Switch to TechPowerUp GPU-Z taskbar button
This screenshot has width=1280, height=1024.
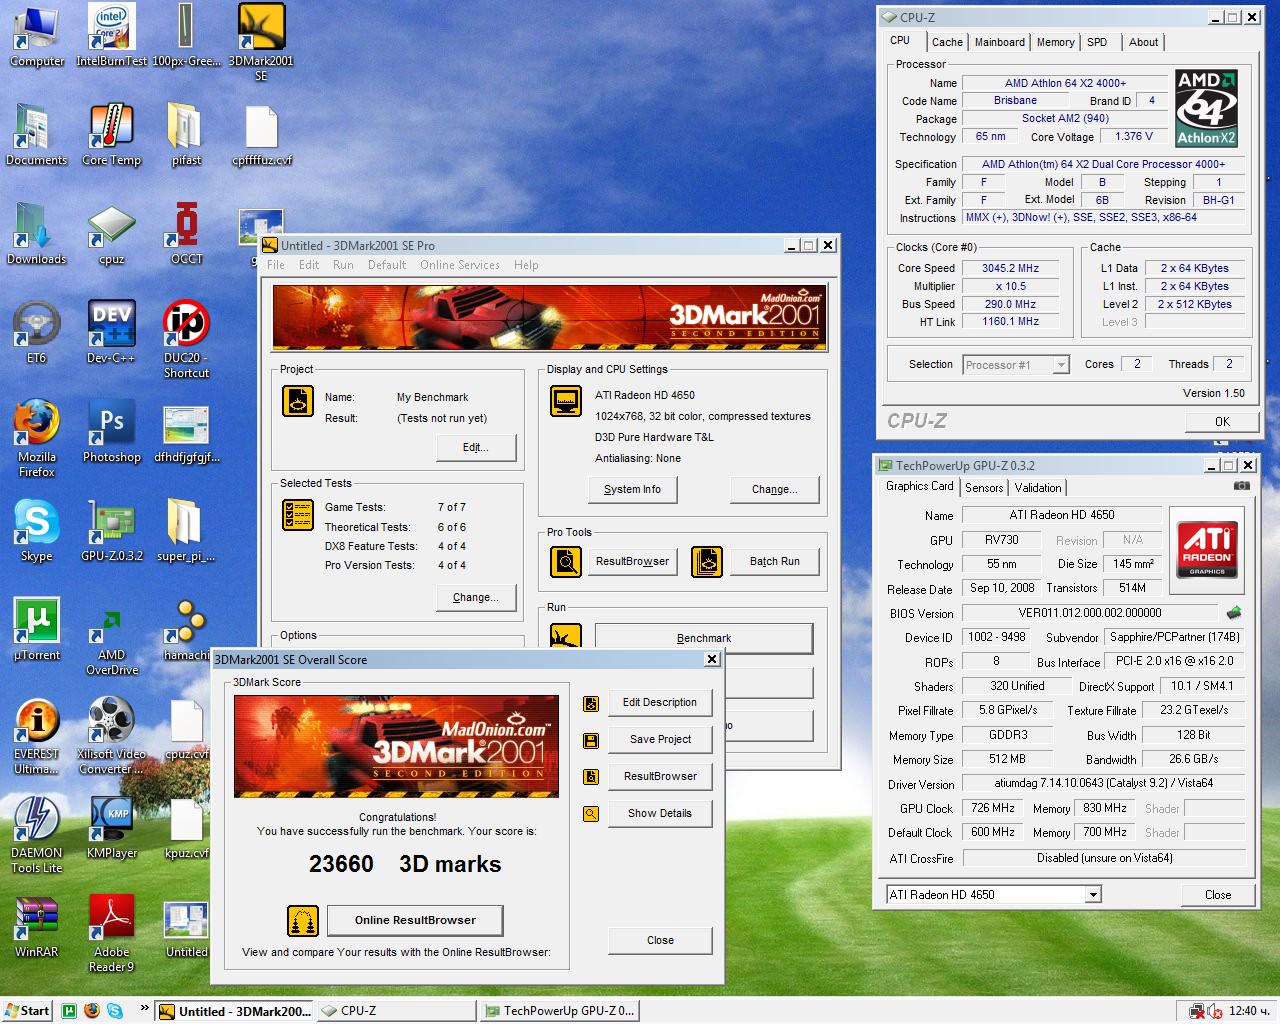(559, 1011)
